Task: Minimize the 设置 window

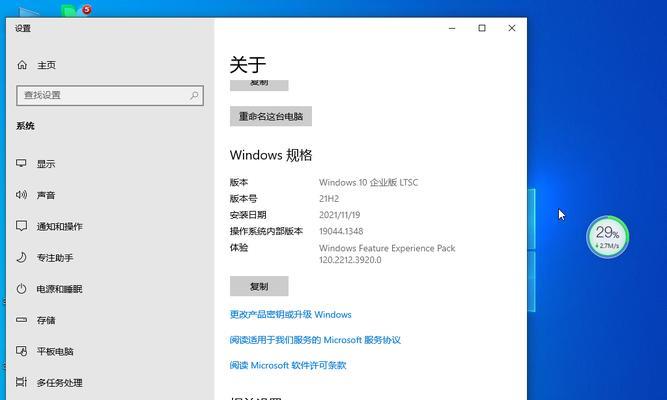Action: [x=452, y=28]
